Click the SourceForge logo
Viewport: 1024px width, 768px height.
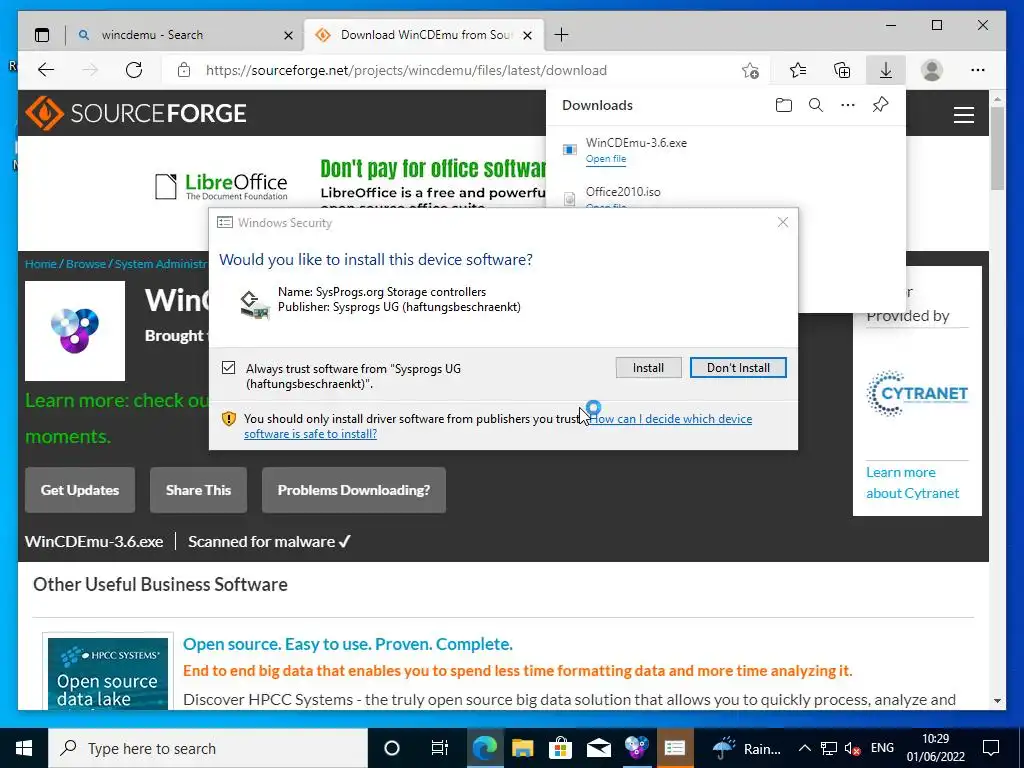click(136, 113)
